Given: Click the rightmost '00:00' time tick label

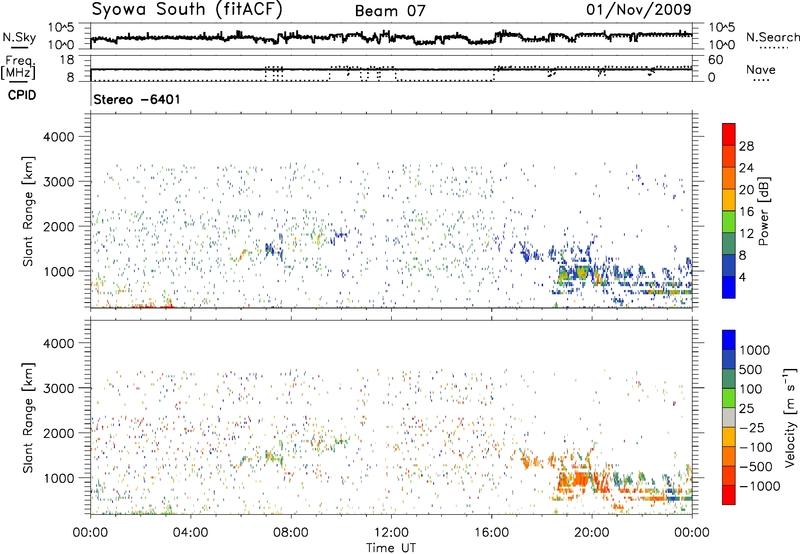Looking at the screenshot, I should point(692,533).
